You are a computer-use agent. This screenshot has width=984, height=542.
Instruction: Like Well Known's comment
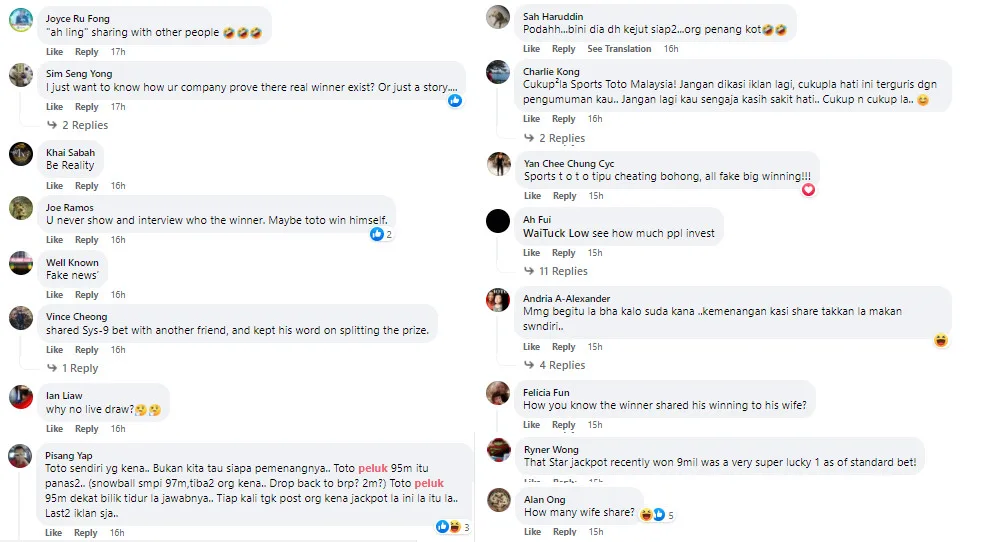pyautogui.click(x=54, y=295)
